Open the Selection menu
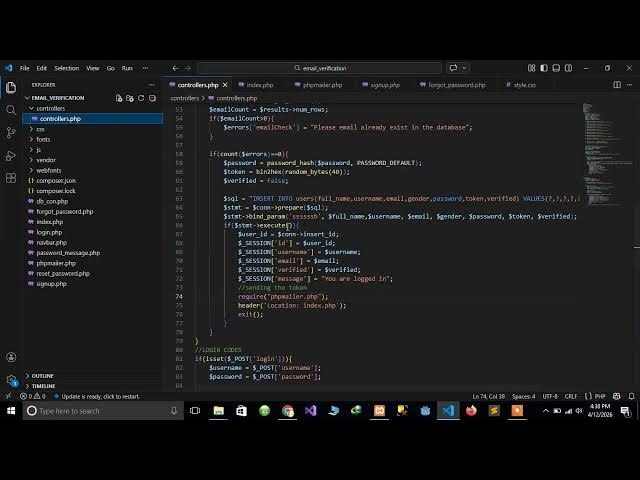640x480 pixels. pyautogui.click(x=67, y=68)
